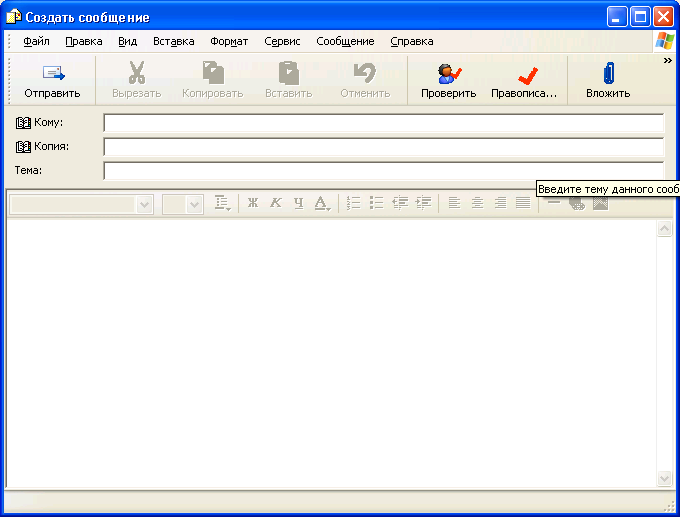Open address book icon next to Кому

[23, 123]
